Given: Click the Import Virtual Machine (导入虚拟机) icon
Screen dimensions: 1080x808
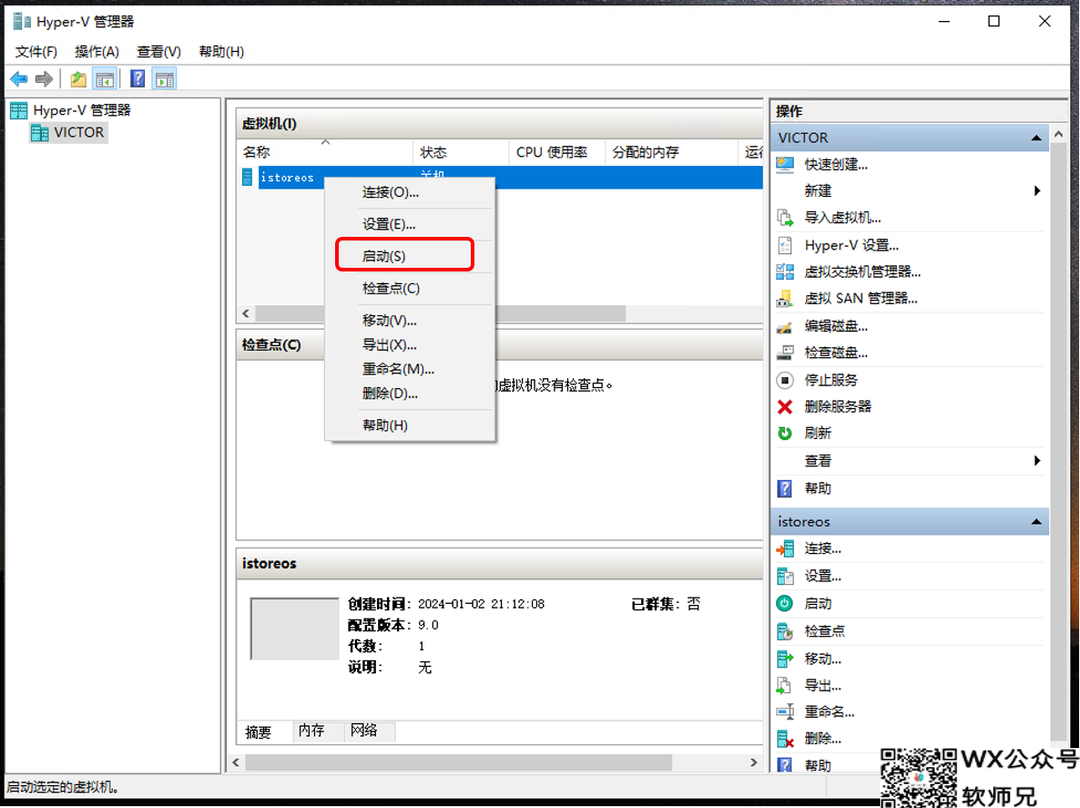Looking at the screenshot, I should pyautogui.click(x=785, y=218).
